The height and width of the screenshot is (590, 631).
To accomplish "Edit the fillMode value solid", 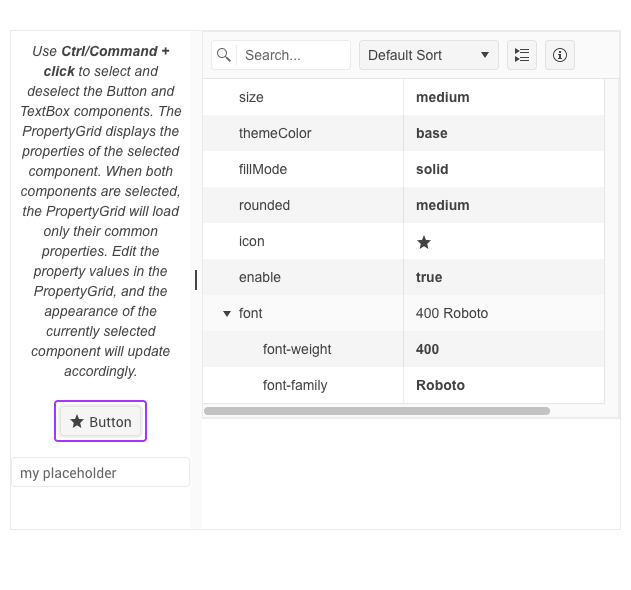I will point(432,170).
